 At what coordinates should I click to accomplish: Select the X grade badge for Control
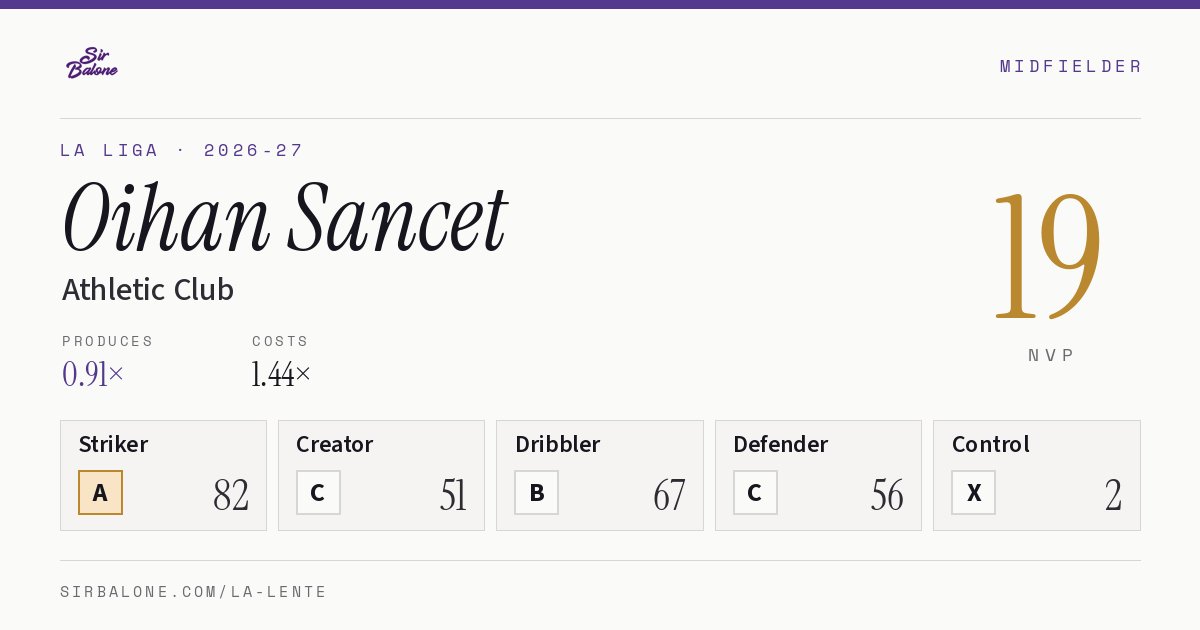pos(973,493)
